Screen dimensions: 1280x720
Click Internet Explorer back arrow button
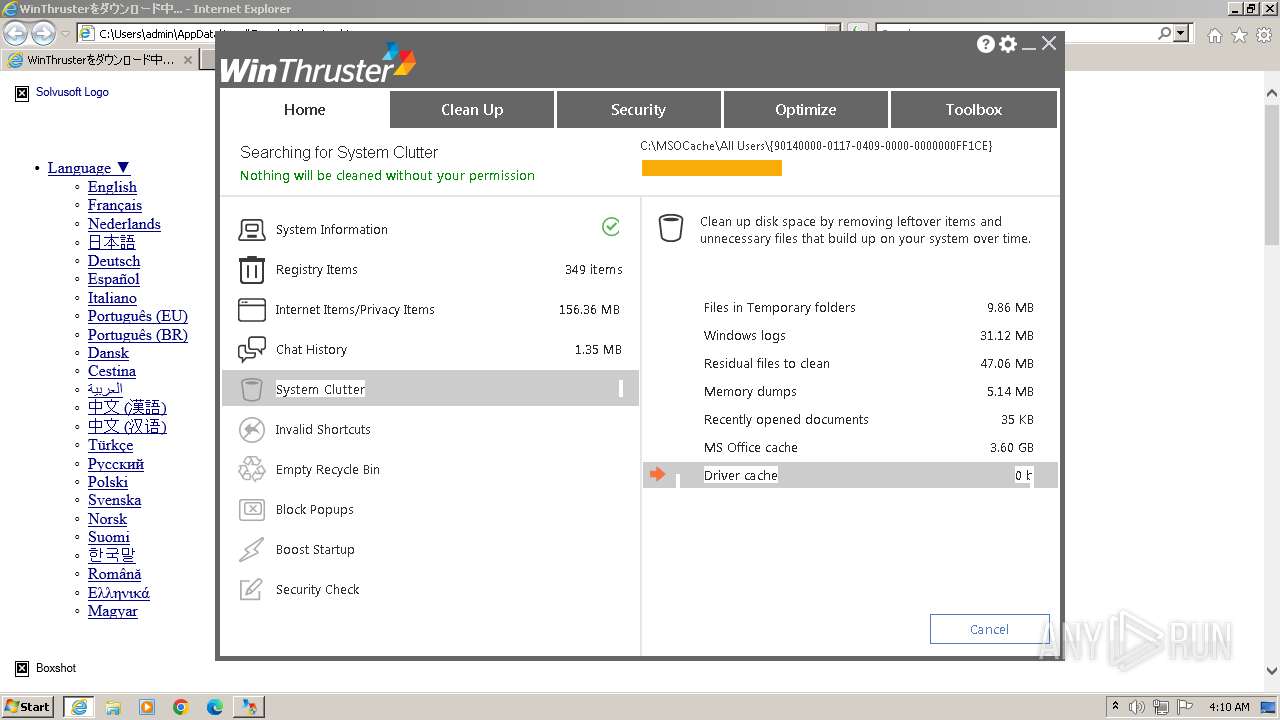[x=15, y=33]
